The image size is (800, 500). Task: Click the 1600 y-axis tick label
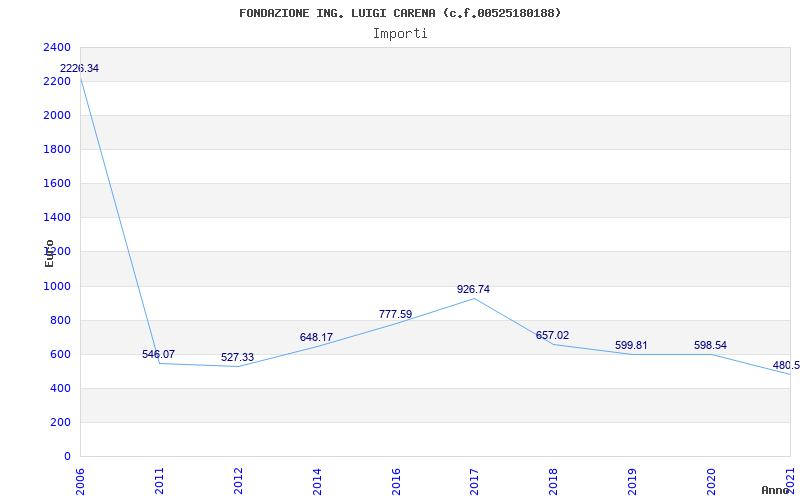click(58, 184)
